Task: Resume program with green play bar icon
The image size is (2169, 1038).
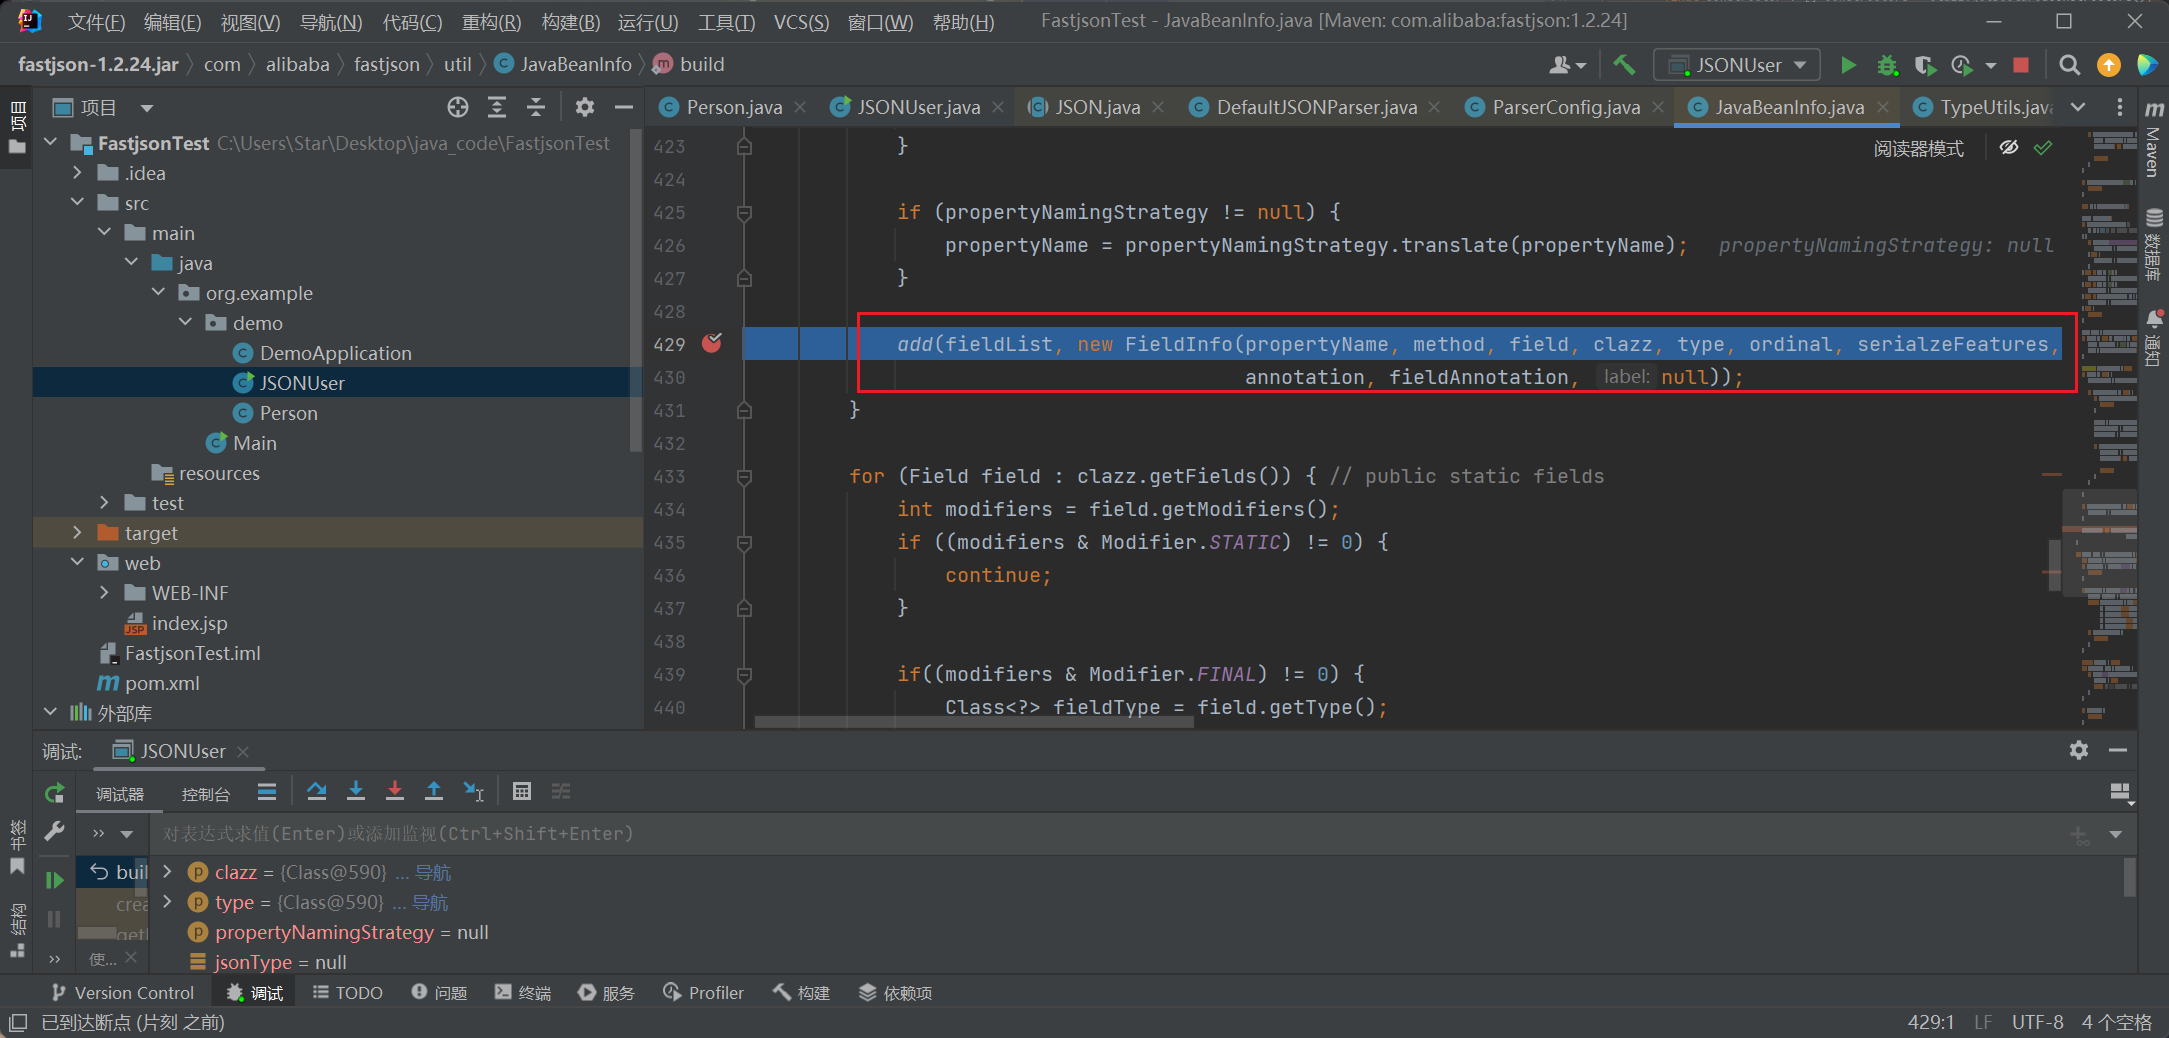Action: [54, 880]
